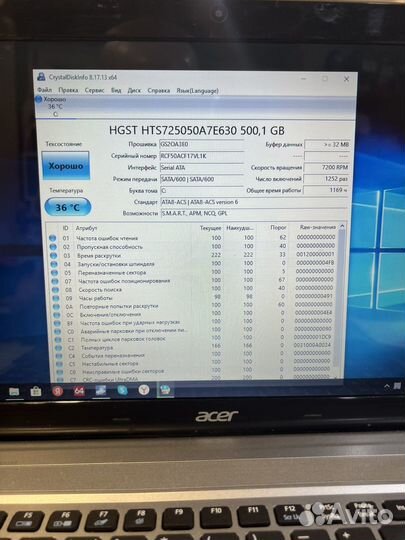Select the Скорость поиска attribute
The width and height of the screenshot is (405, 540).
[100, 290]
